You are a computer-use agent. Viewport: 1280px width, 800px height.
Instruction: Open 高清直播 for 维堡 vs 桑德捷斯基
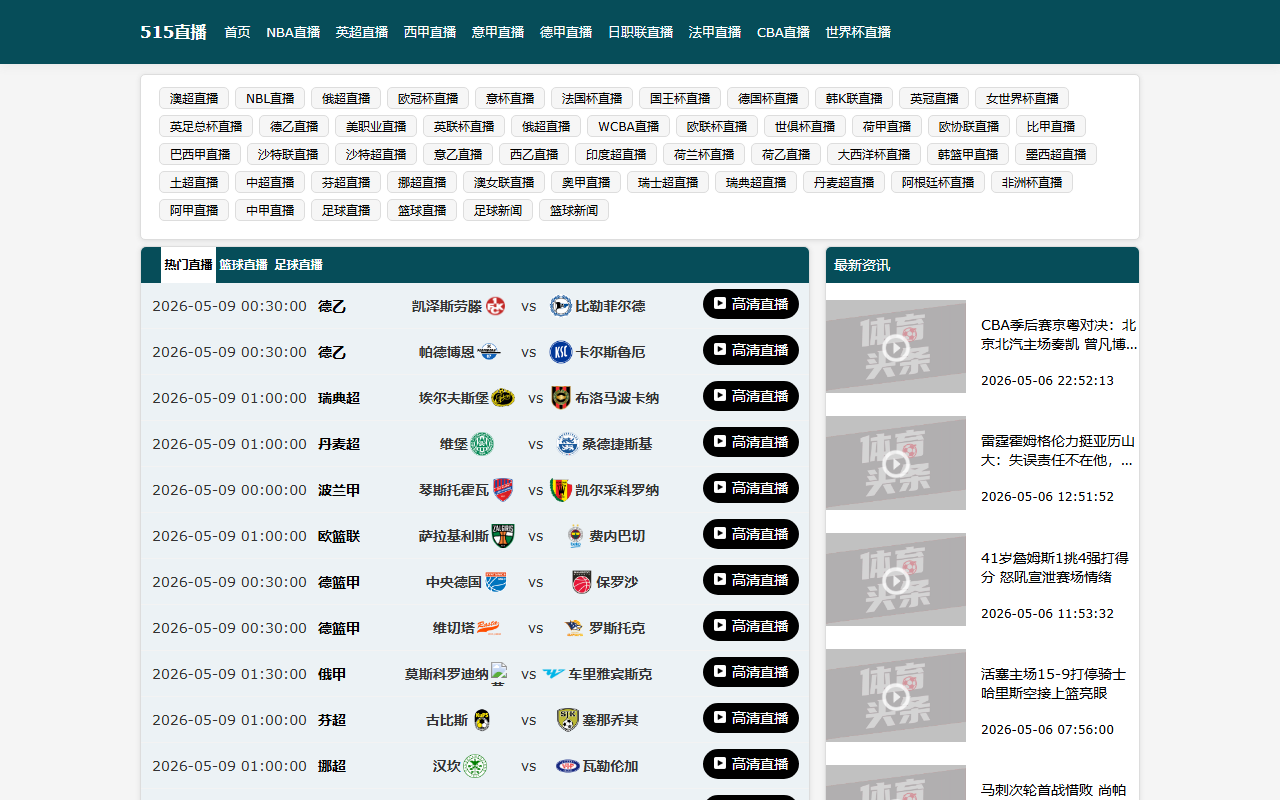click(x=751, y=442)
